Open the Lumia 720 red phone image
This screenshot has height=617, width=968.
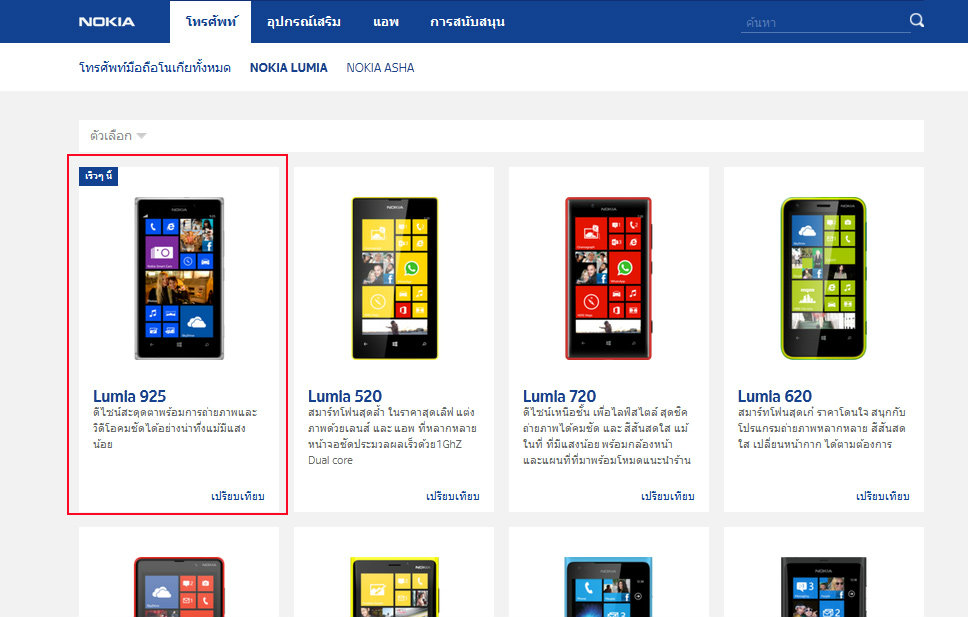coord(609,278)
